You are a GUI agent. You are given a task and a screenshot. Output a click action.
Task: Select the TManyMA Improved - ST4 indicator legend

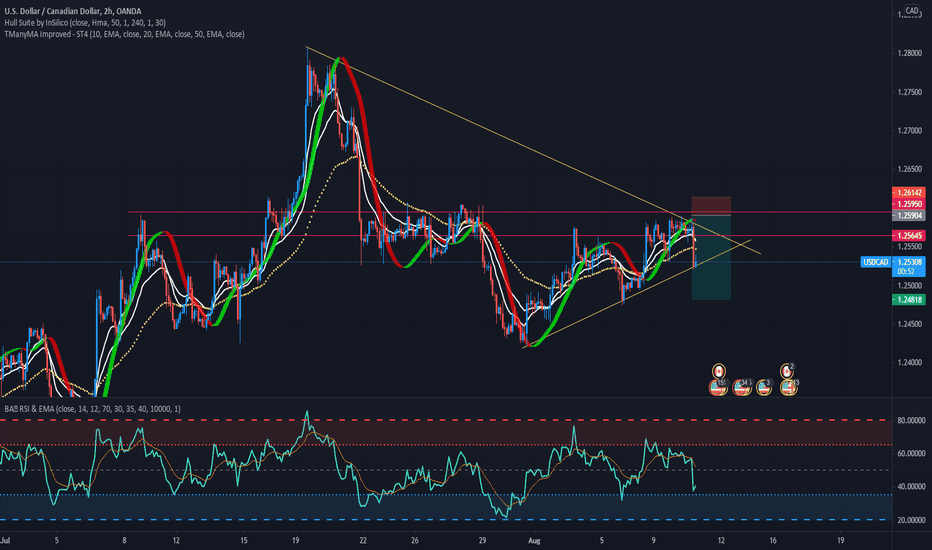(124, 34)
